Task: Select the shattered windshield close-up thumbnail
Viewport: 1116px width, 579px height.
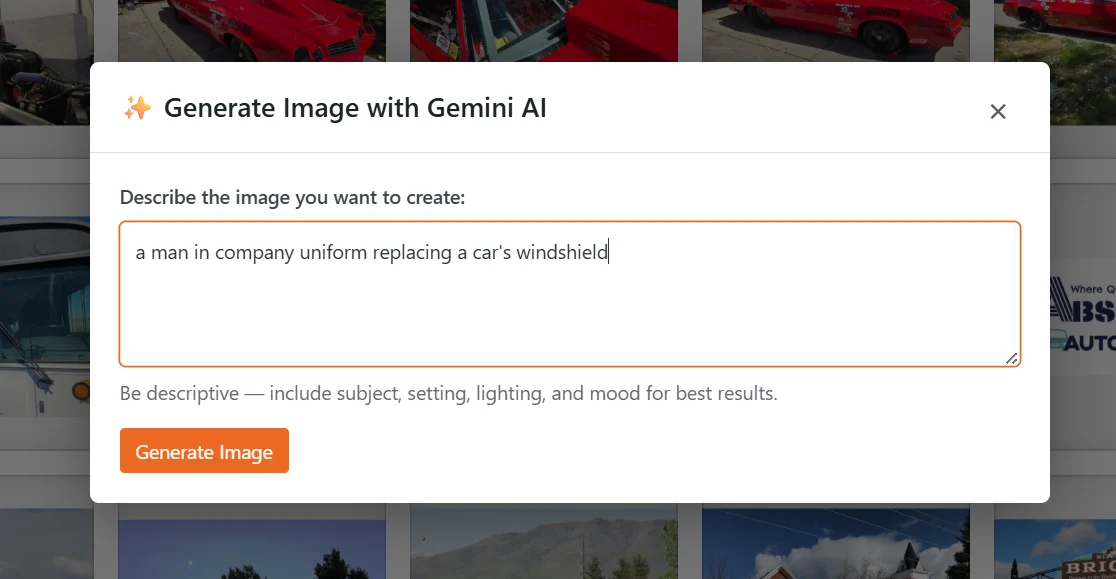Action: pos(543,30)
